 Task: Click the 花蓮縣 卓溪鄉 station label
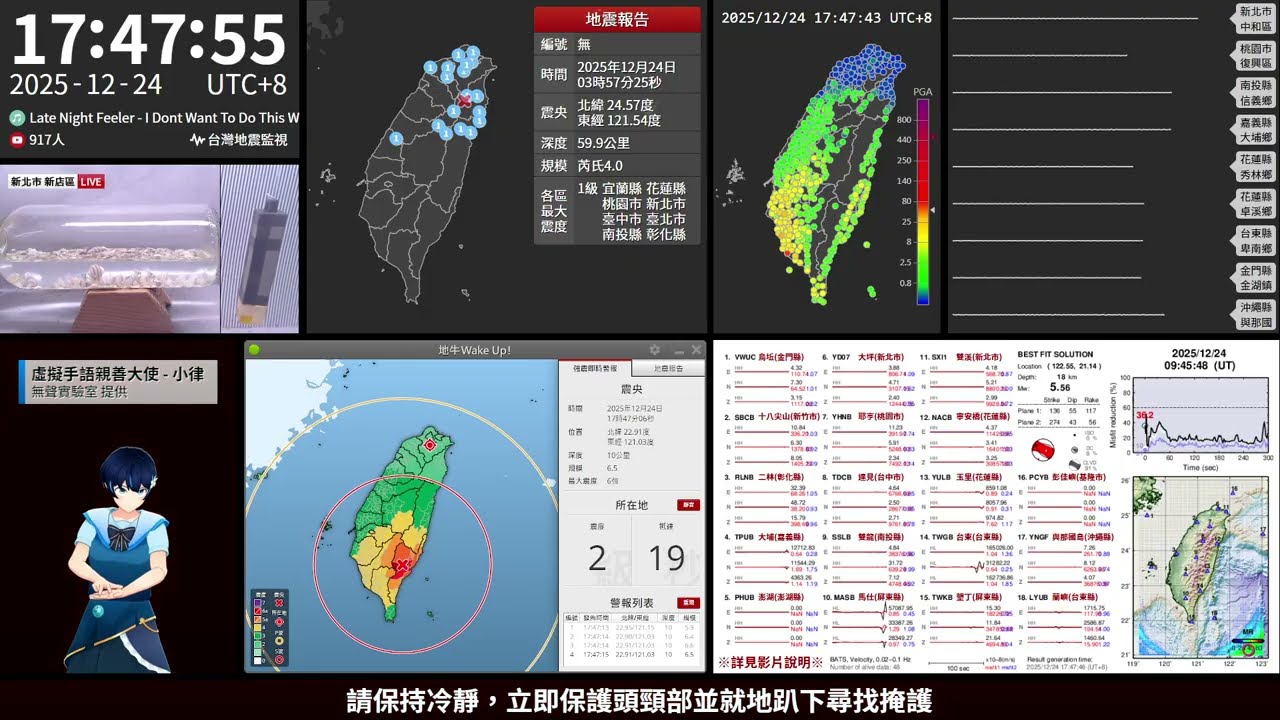1255,204
